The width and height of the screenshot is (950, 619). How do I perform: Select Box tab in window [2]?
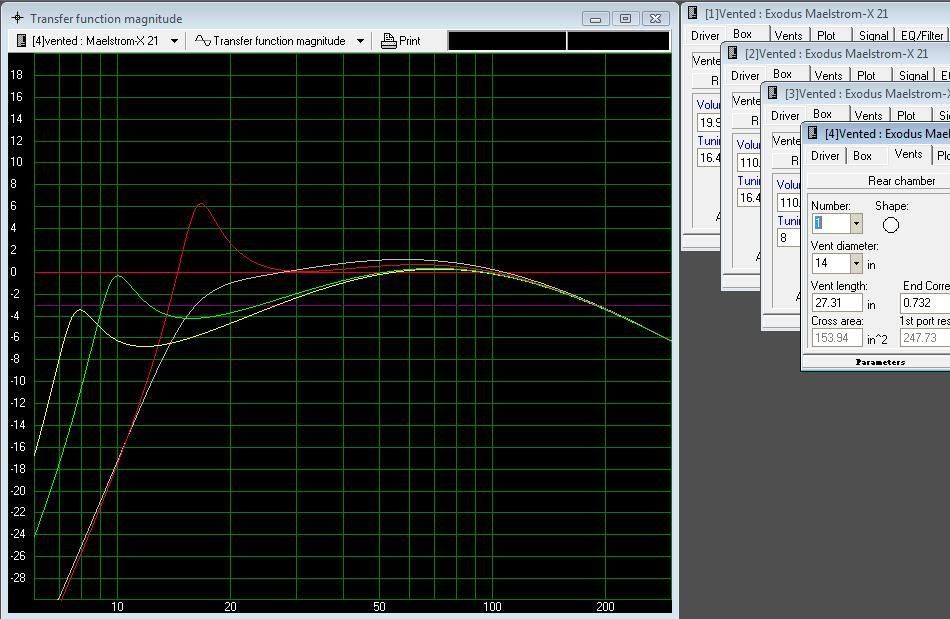[782, 74]
